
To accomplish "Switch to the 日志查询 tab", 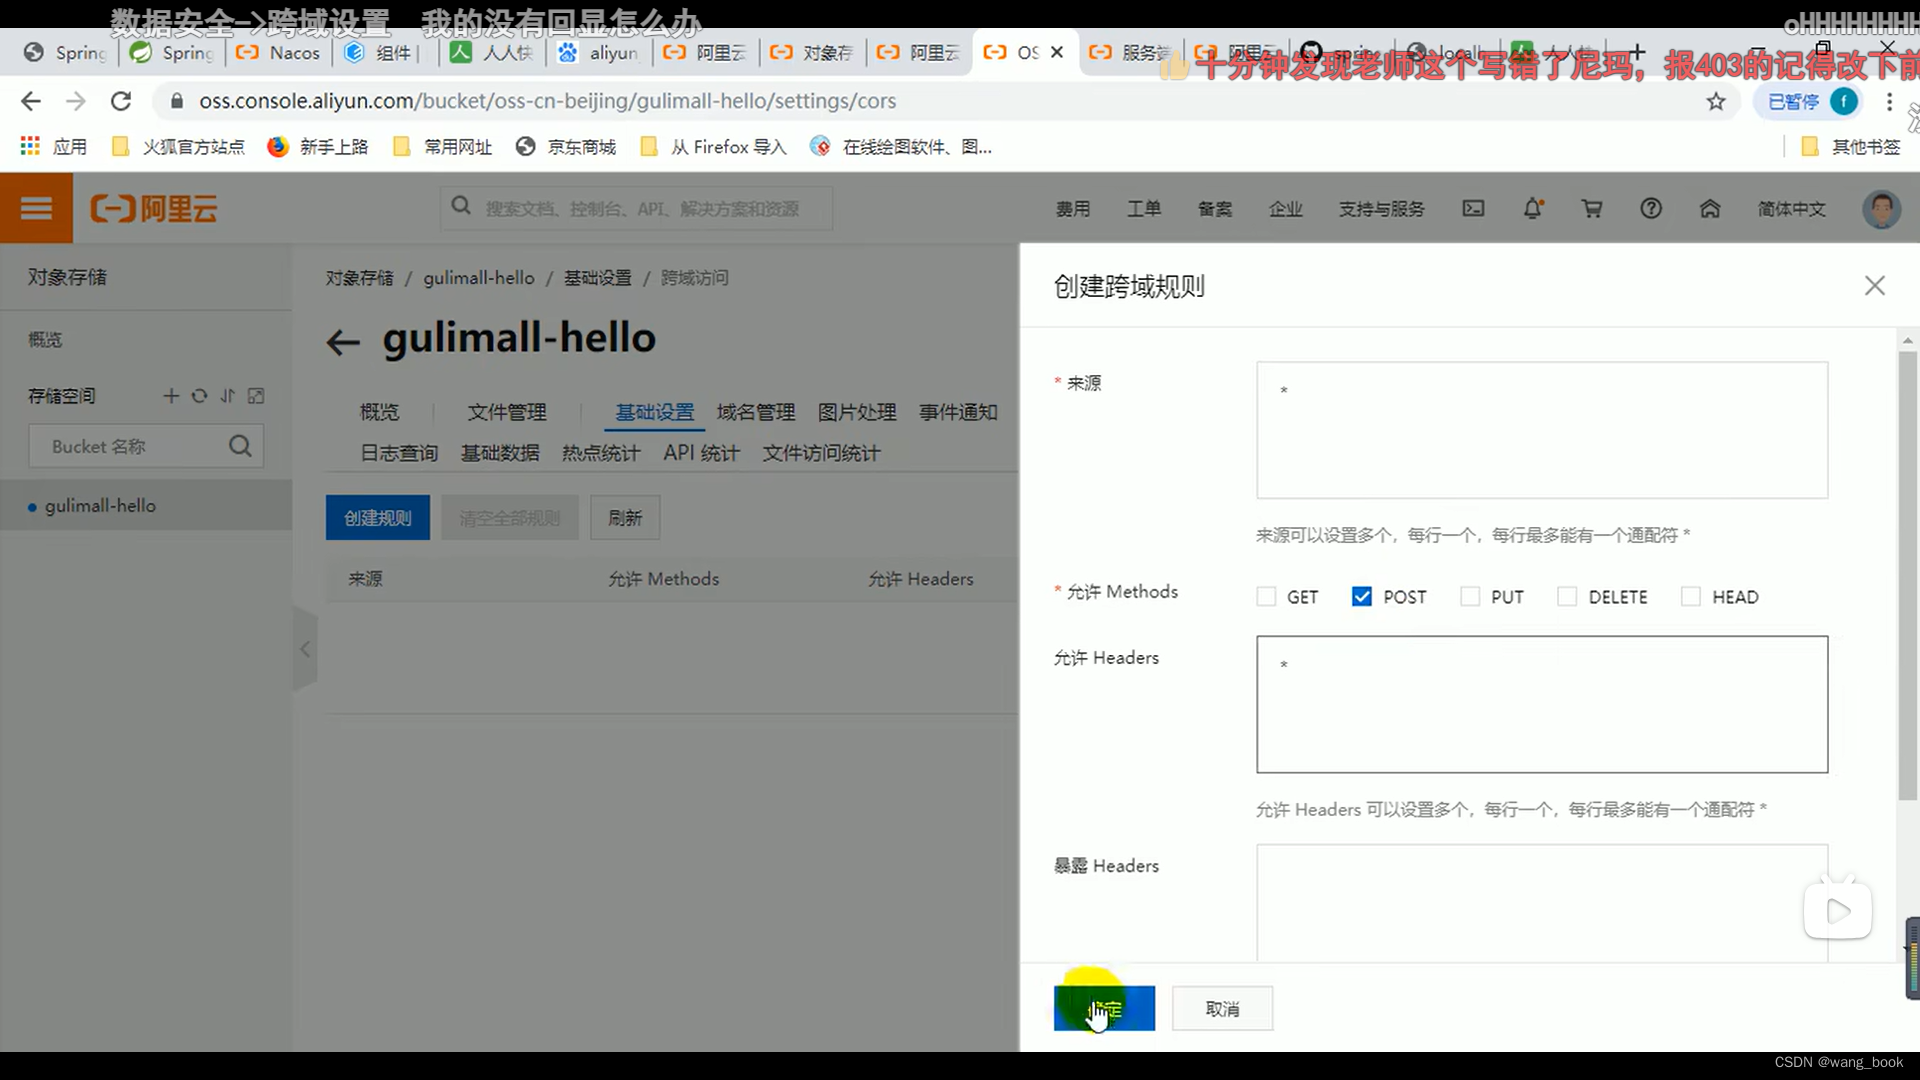I will coord(399,453).
